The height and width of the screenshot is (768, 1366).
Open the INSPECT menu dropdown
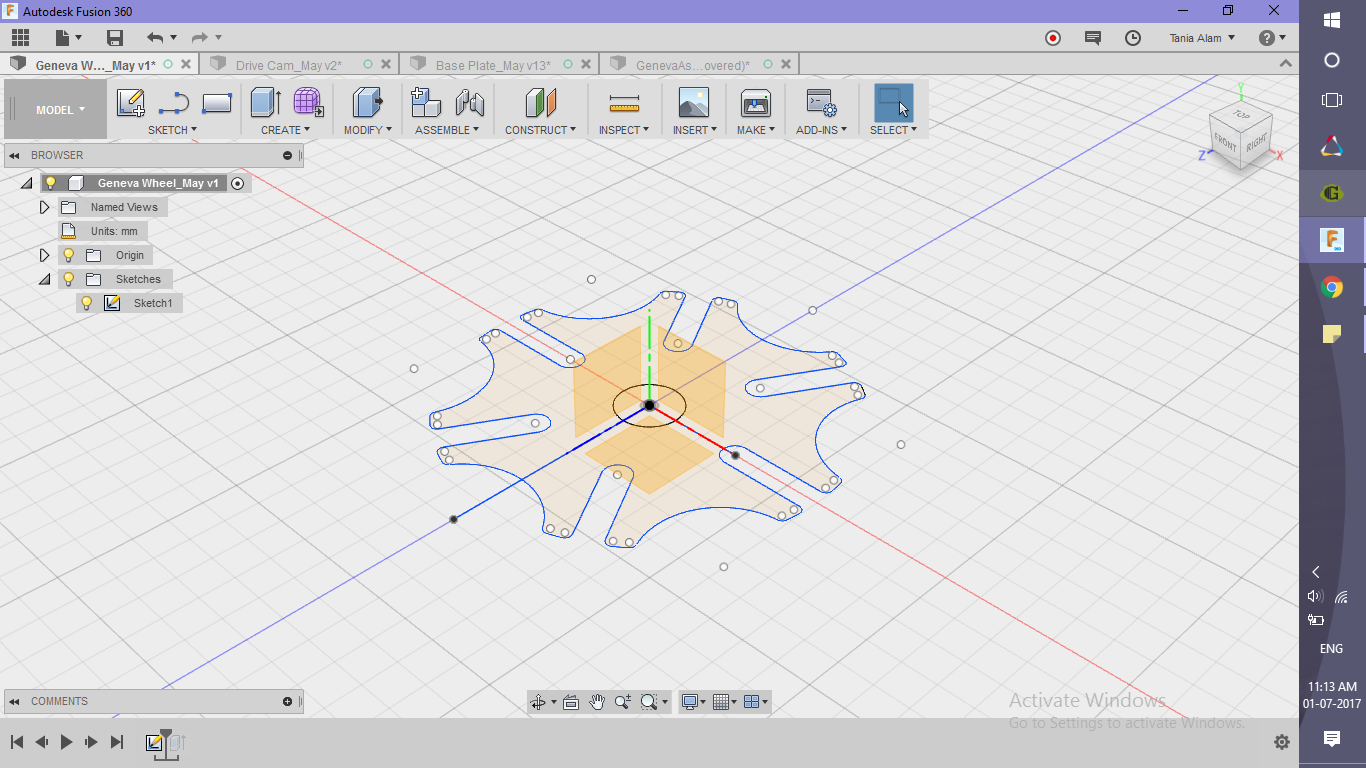point(624,130)
